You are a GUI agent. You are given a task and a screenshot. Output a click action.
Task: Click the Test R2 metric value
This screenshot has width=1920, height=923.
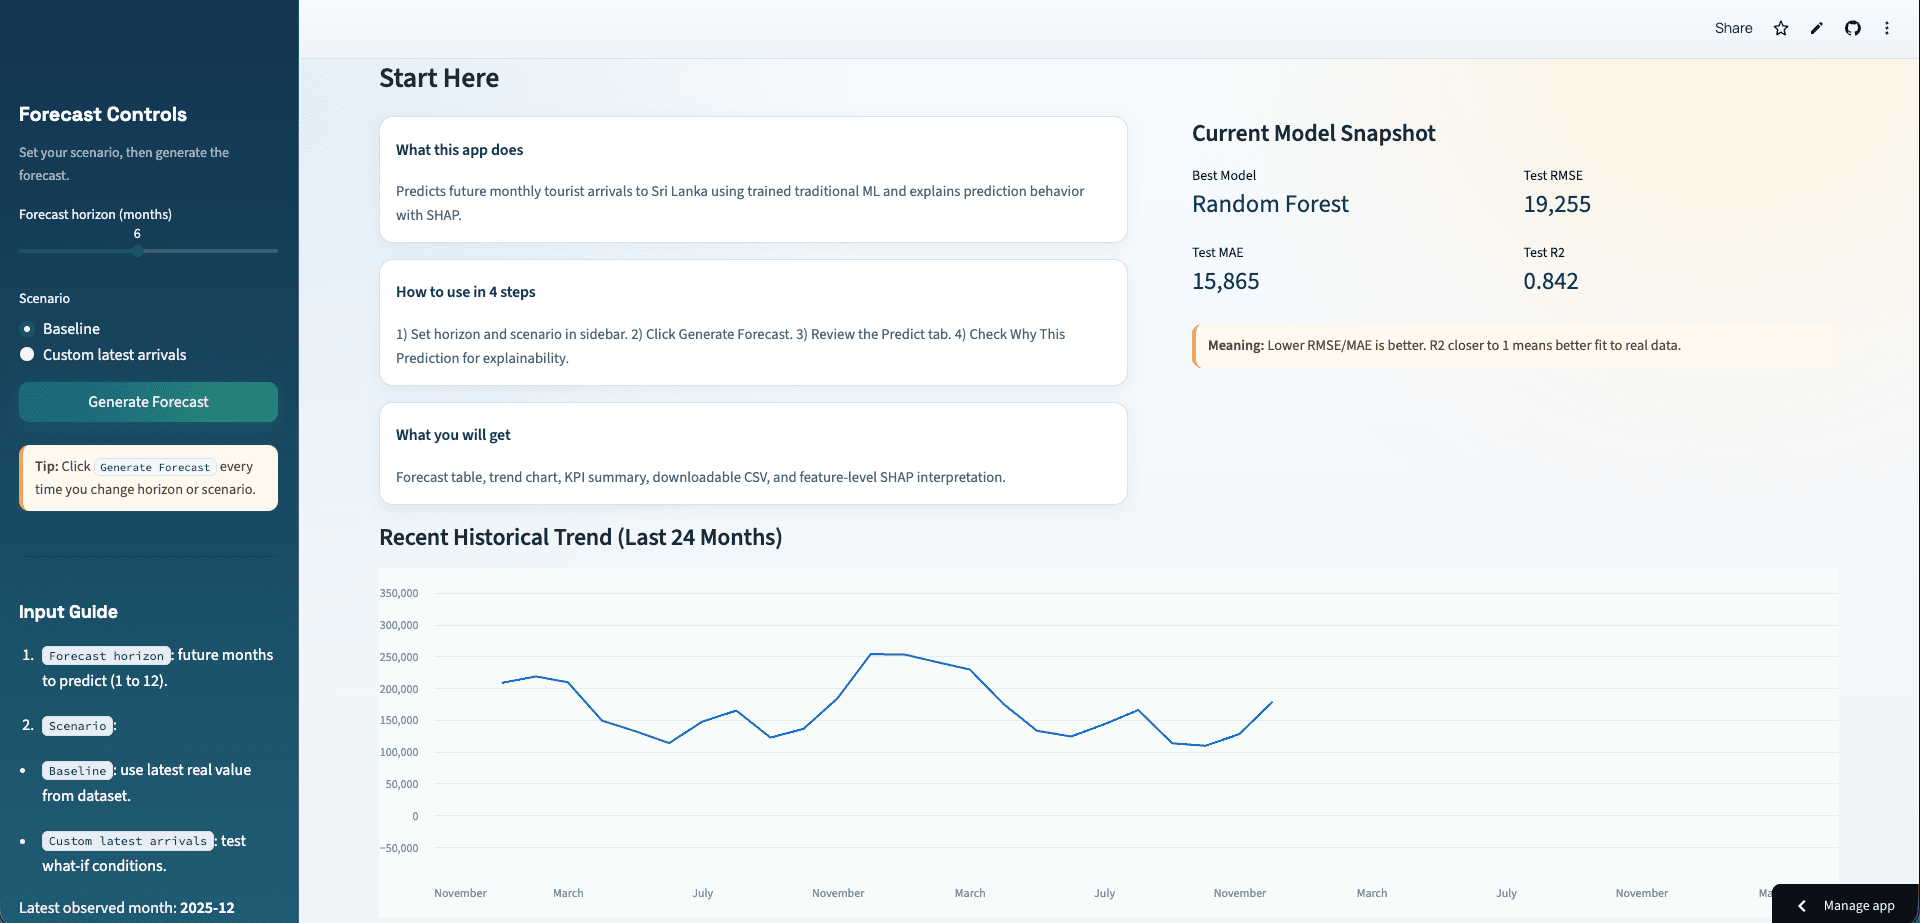1551,281
